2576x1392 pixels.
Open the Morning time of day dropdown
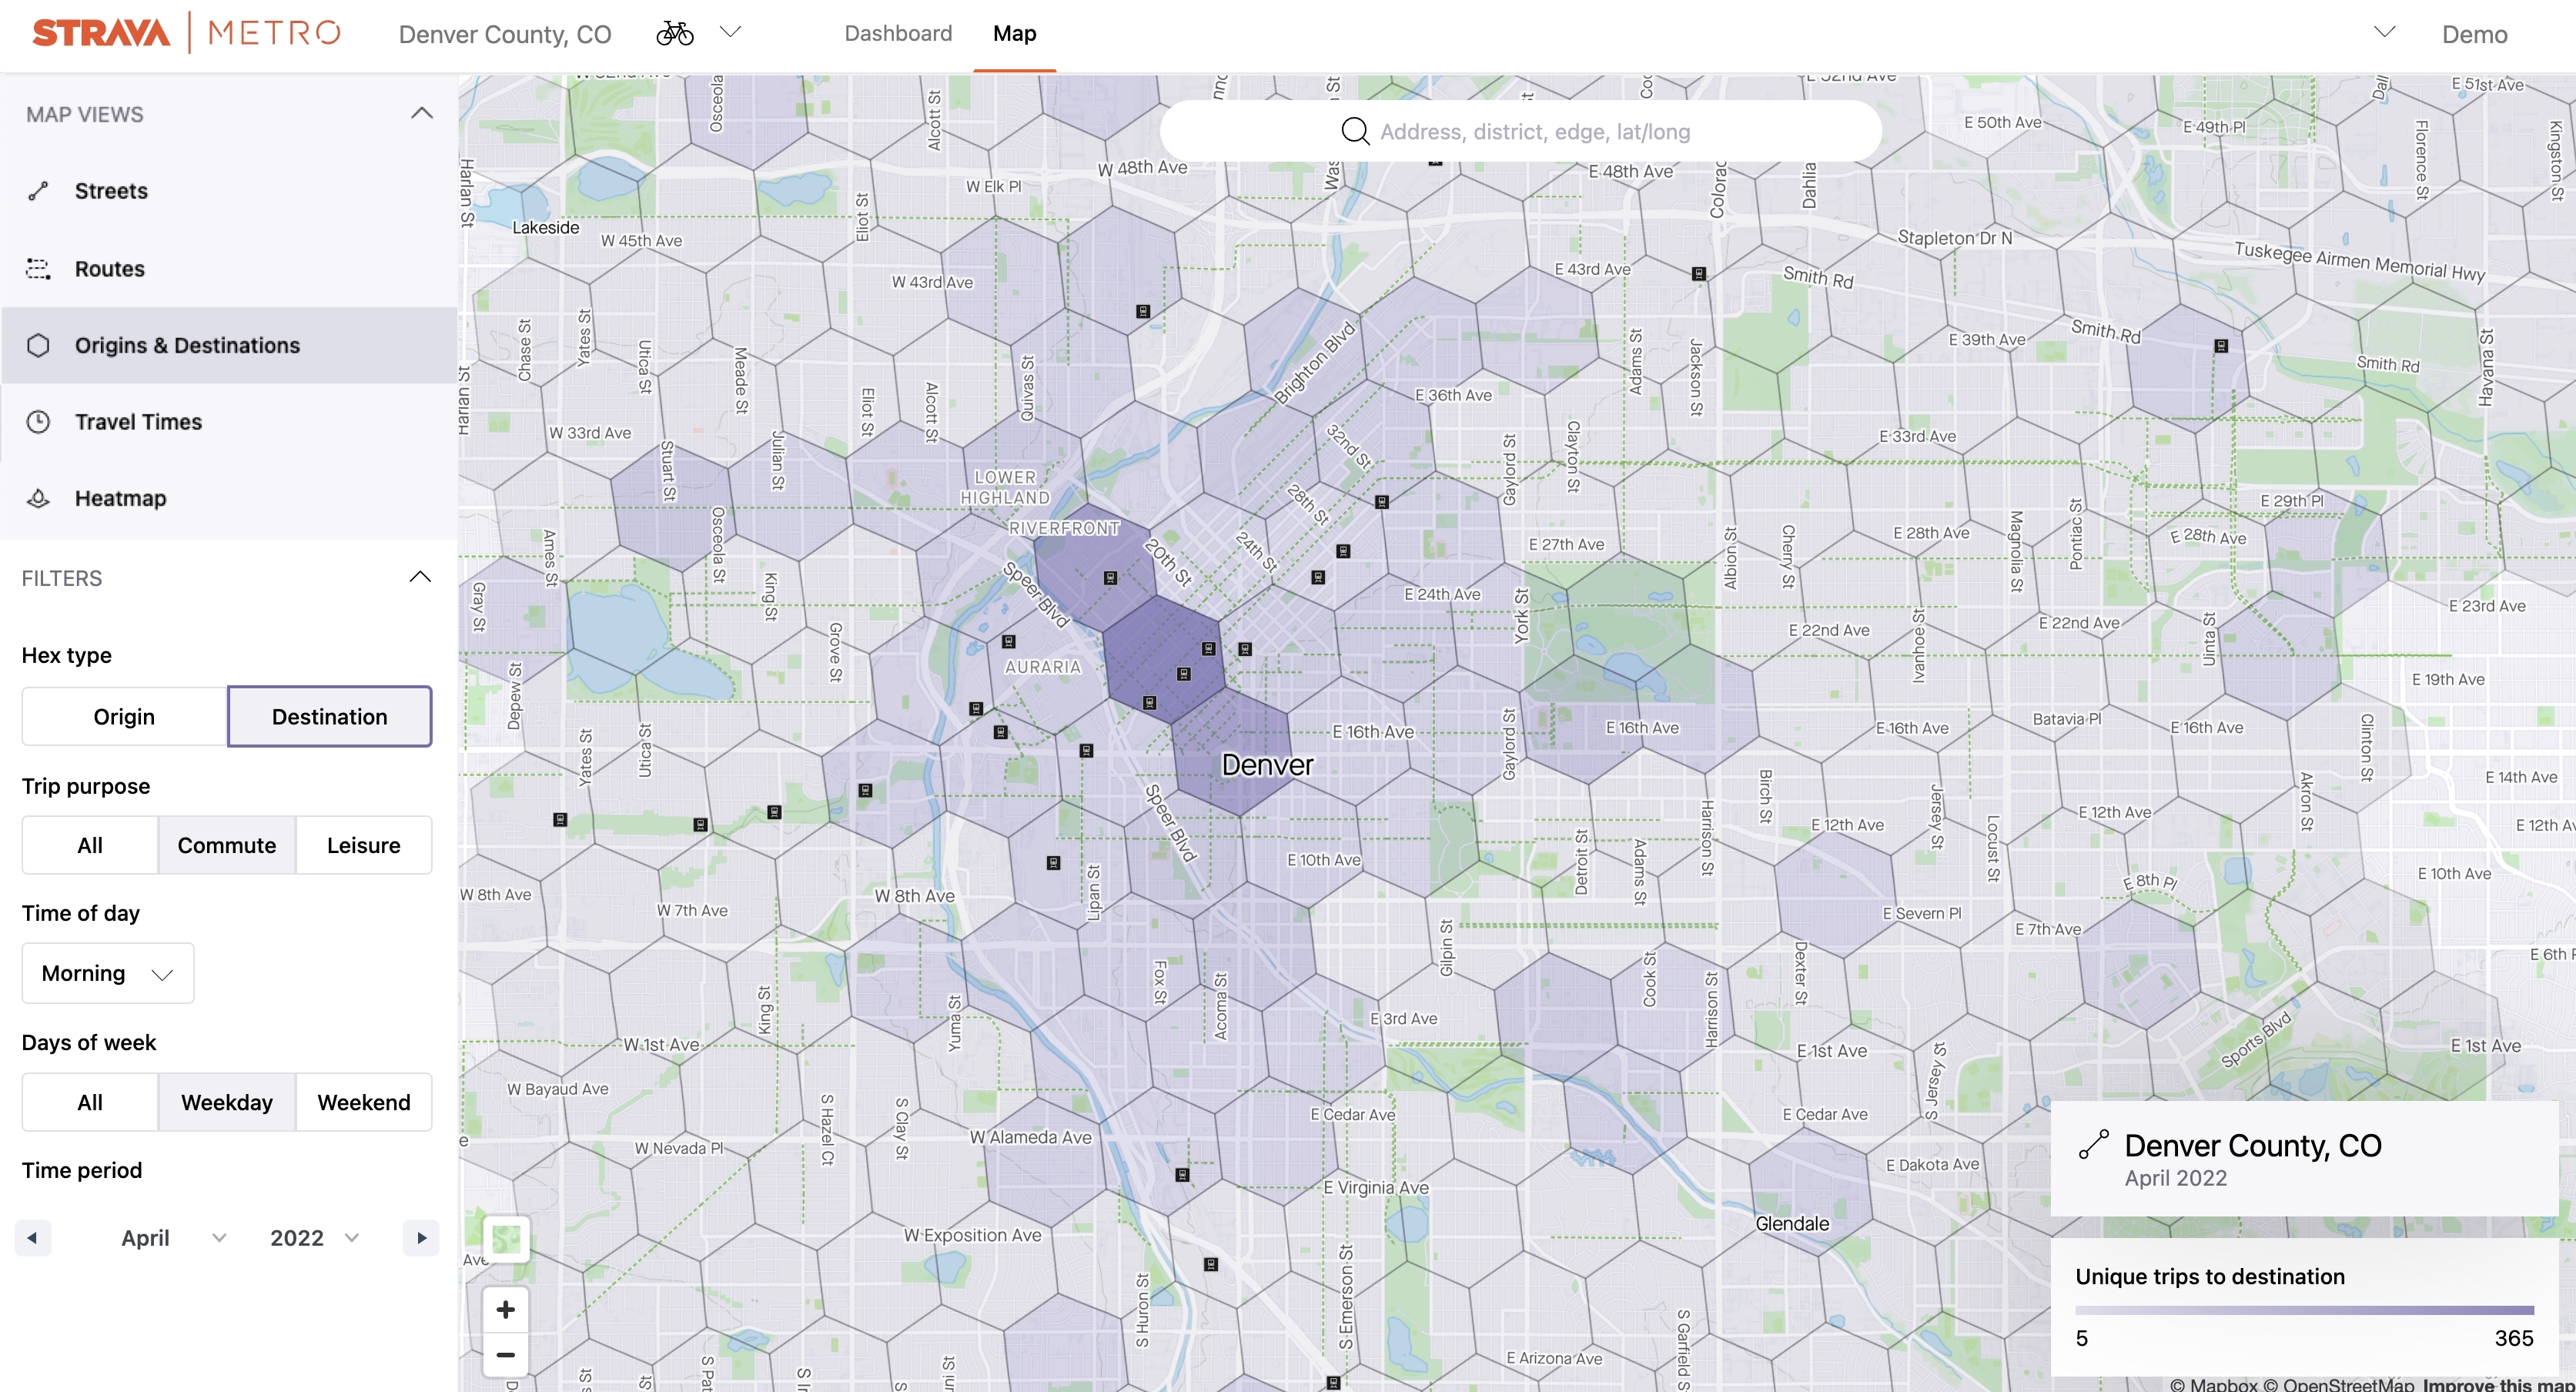[x=108, y=973]
